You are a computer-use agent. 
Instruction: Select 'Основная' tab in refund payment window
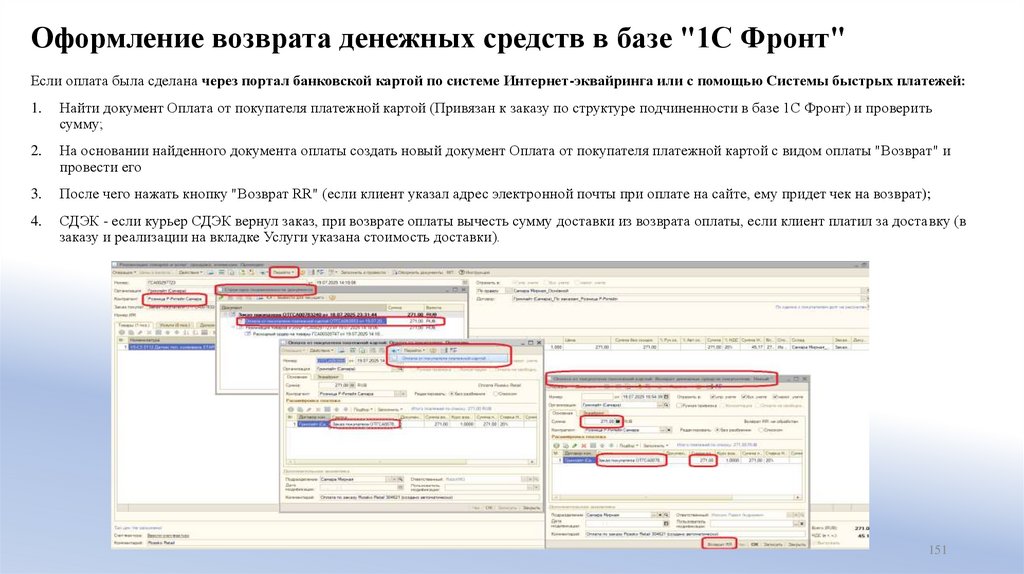(562, 413)
